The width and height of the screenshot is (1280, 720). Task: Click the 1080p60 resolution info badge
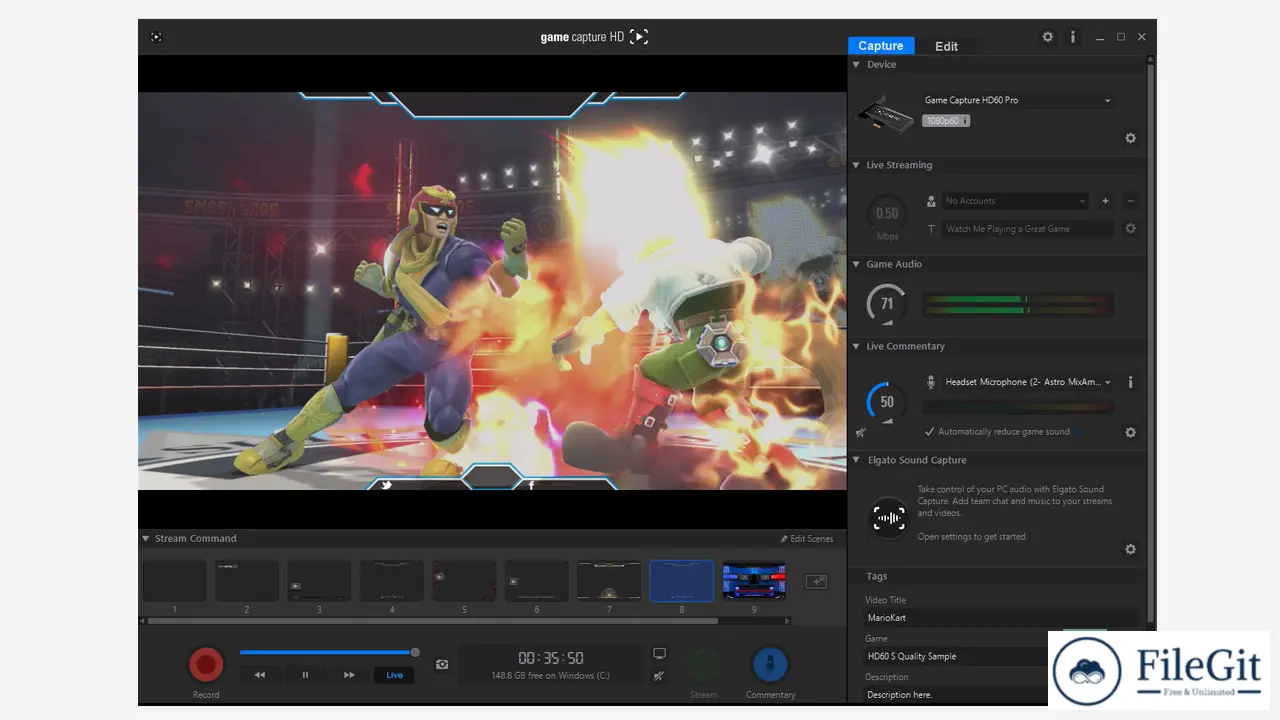coord(946,121)
